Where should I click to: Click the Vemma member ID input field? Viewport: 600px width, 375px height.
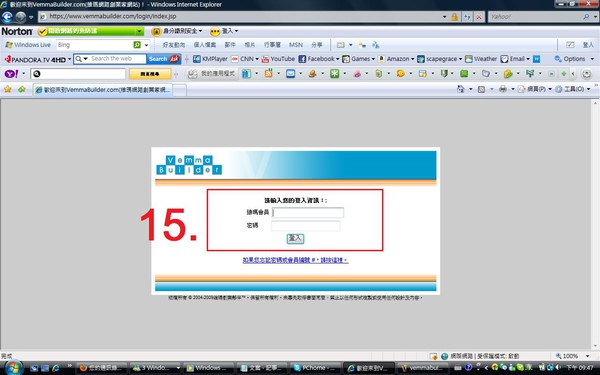coord(308,212)
